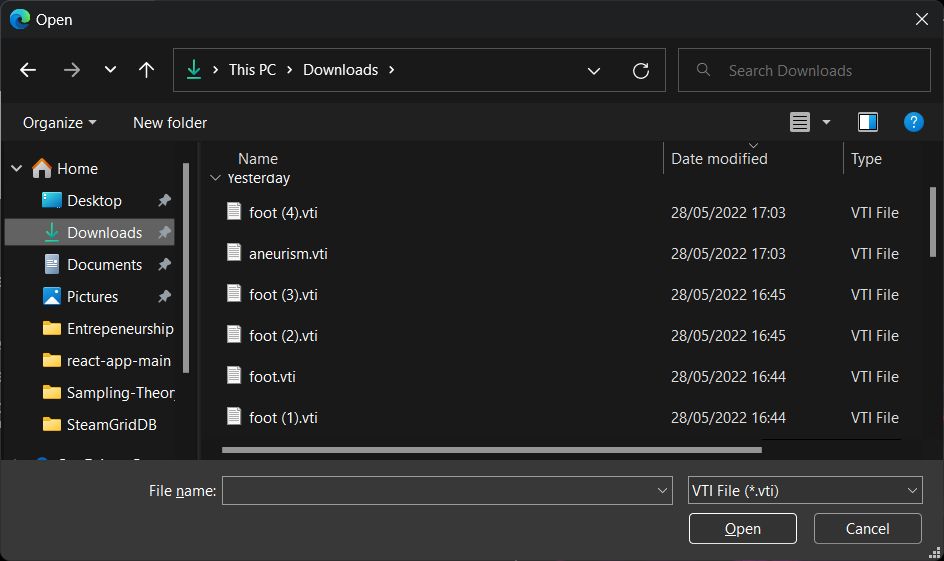Select Downloads in the navigation pane
Image resolution: width=944 pixels, height=561 pixels.
[89, 232]
